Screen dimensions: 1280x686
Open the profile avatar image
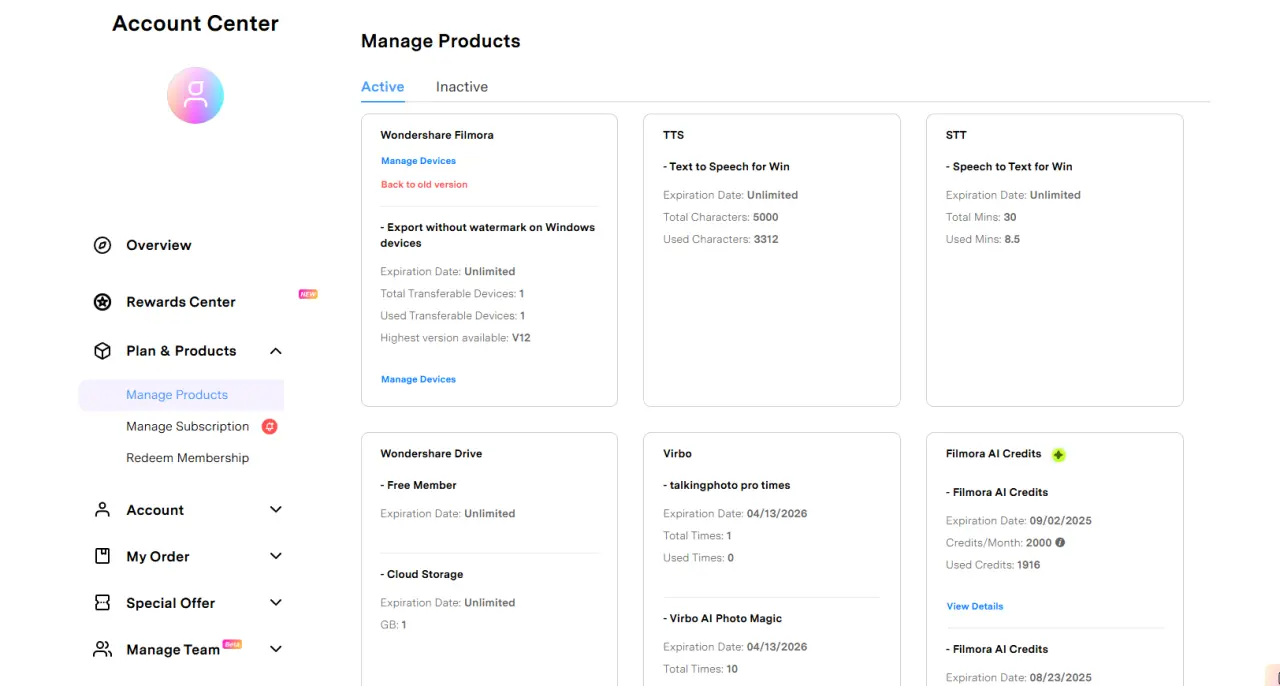click(195, 96)
